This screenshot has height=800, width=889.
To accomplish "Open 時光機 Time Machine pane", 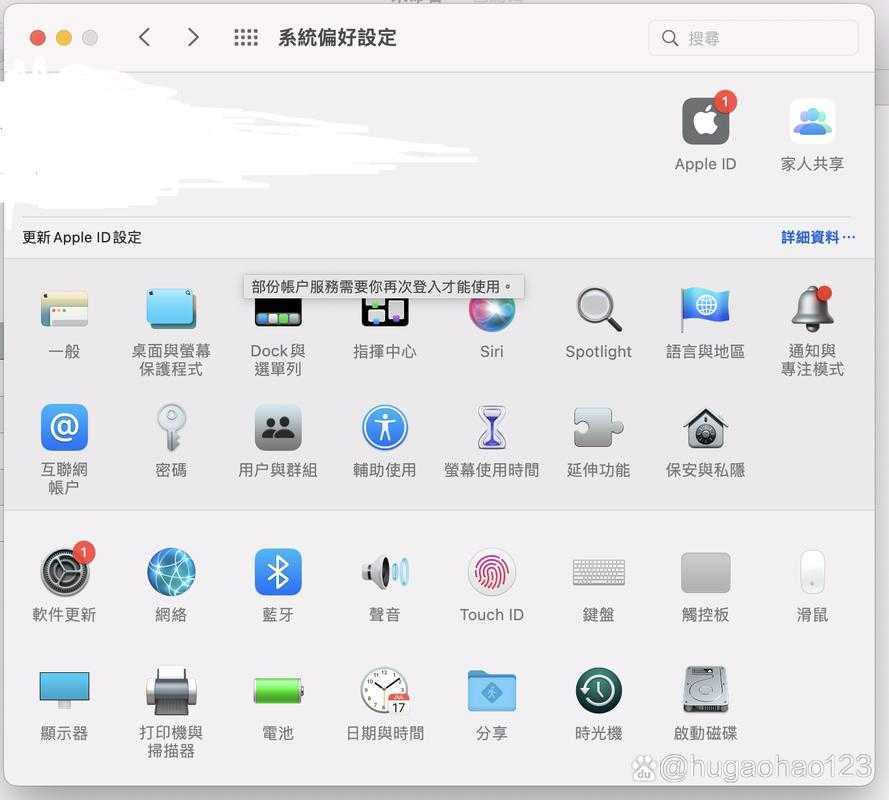I will [x=598, y=691].
